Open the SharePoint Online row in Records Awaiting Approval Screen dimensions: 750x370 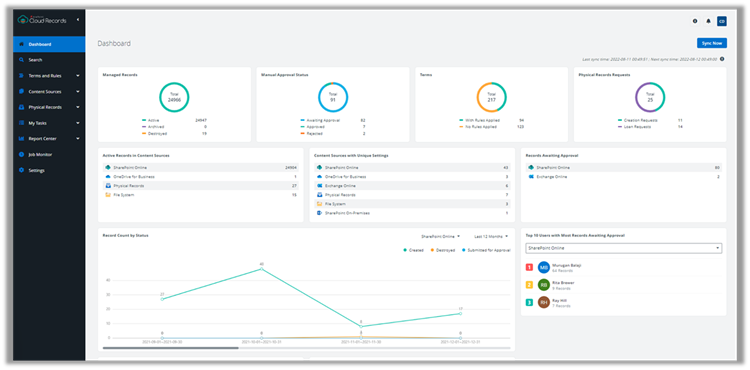coord(624,168)
